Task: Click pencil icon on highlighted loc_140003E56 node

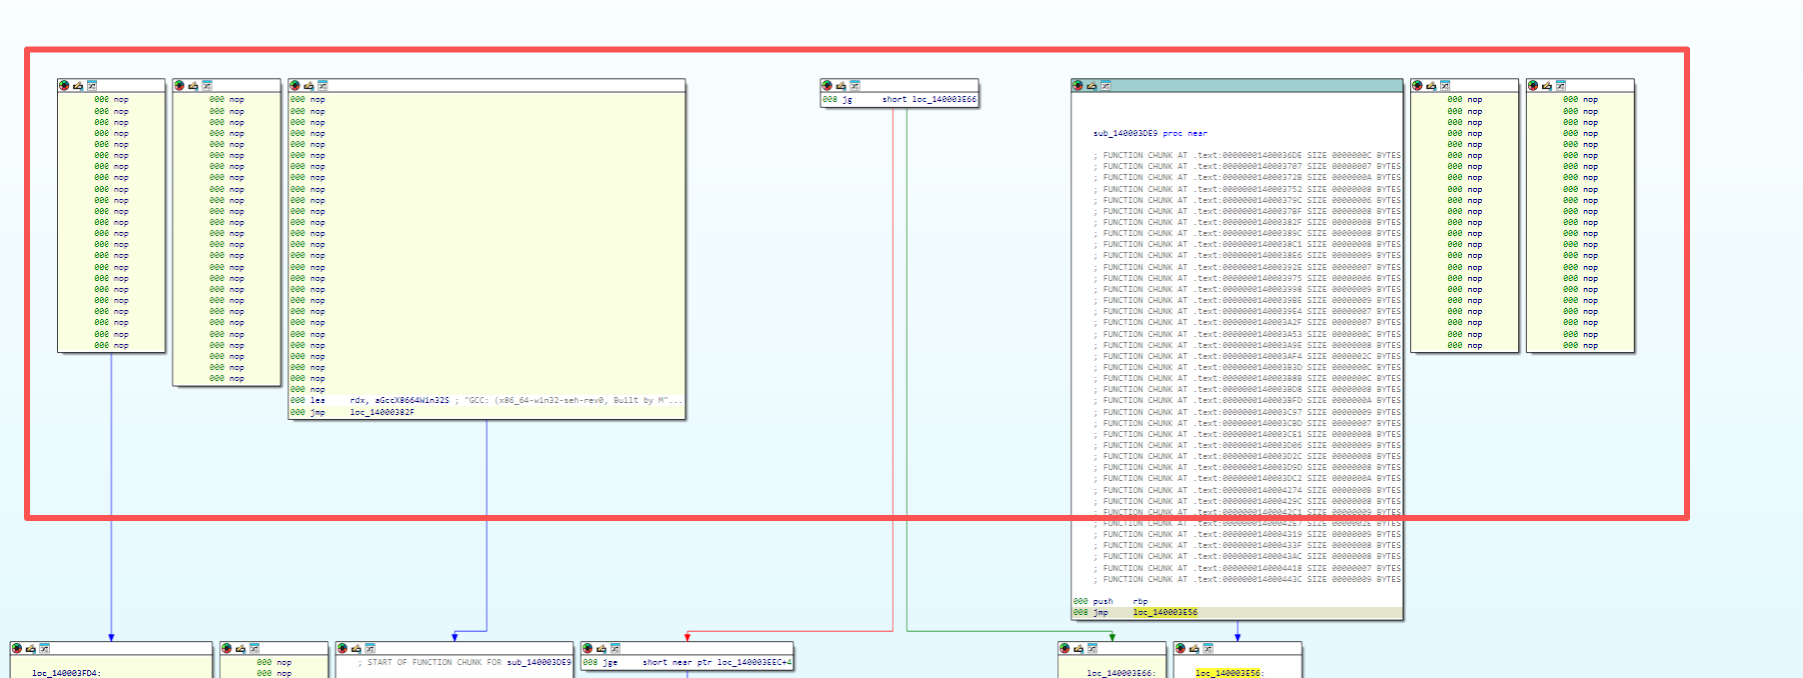Action: coord(1194,649)
